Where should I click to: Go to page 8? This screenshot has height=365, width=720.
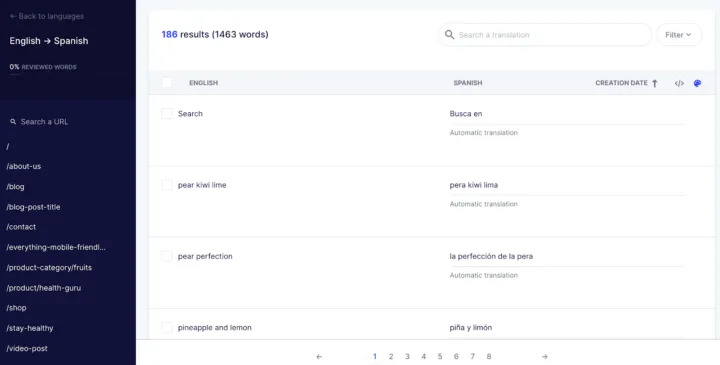pyautogui.click(x=489, y=356)
